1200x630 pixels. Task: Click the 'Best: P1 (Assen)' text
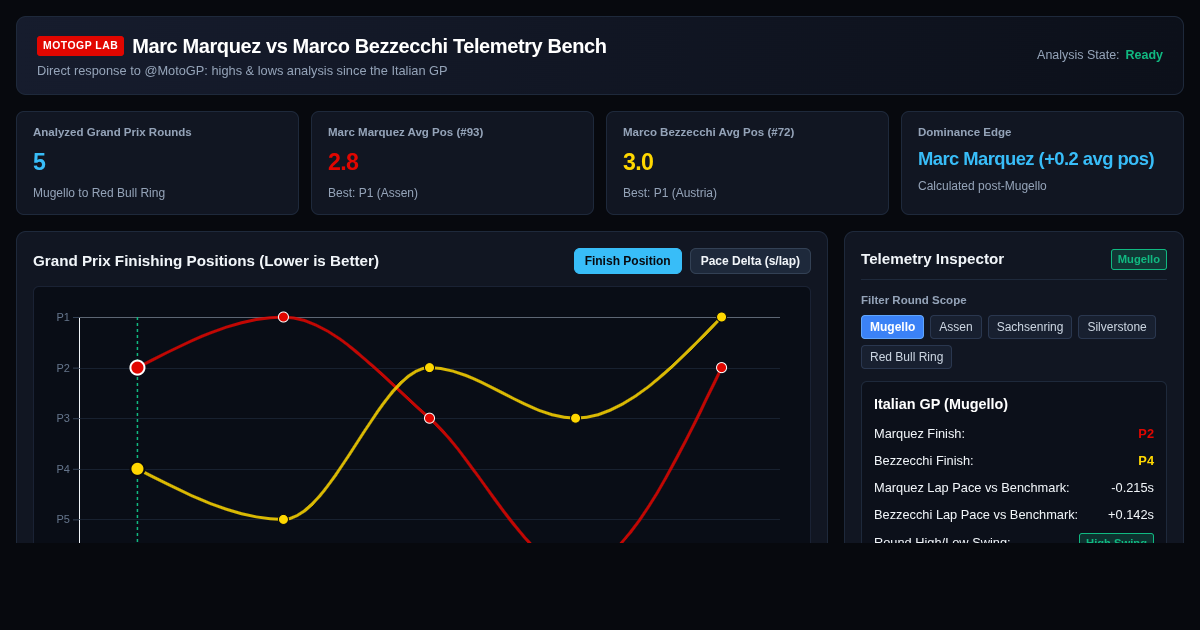coord(373,193)
